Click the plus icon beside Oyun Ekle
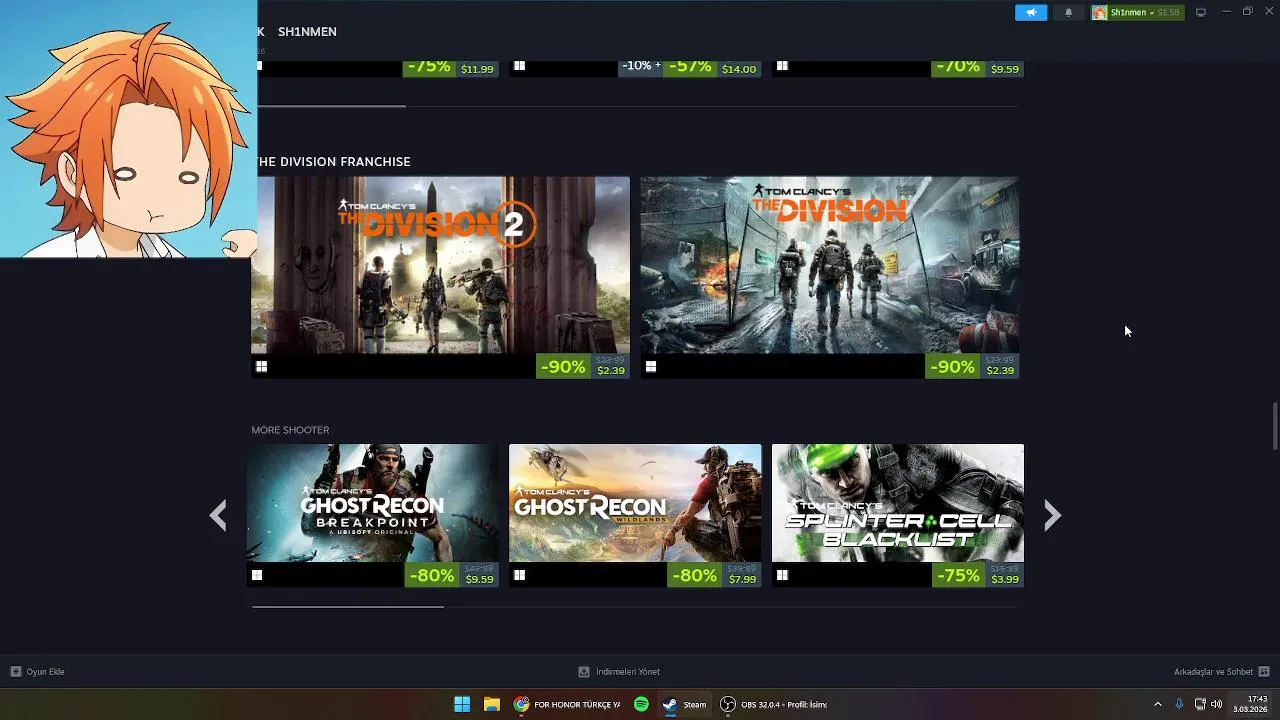 [x=15, y=672]
